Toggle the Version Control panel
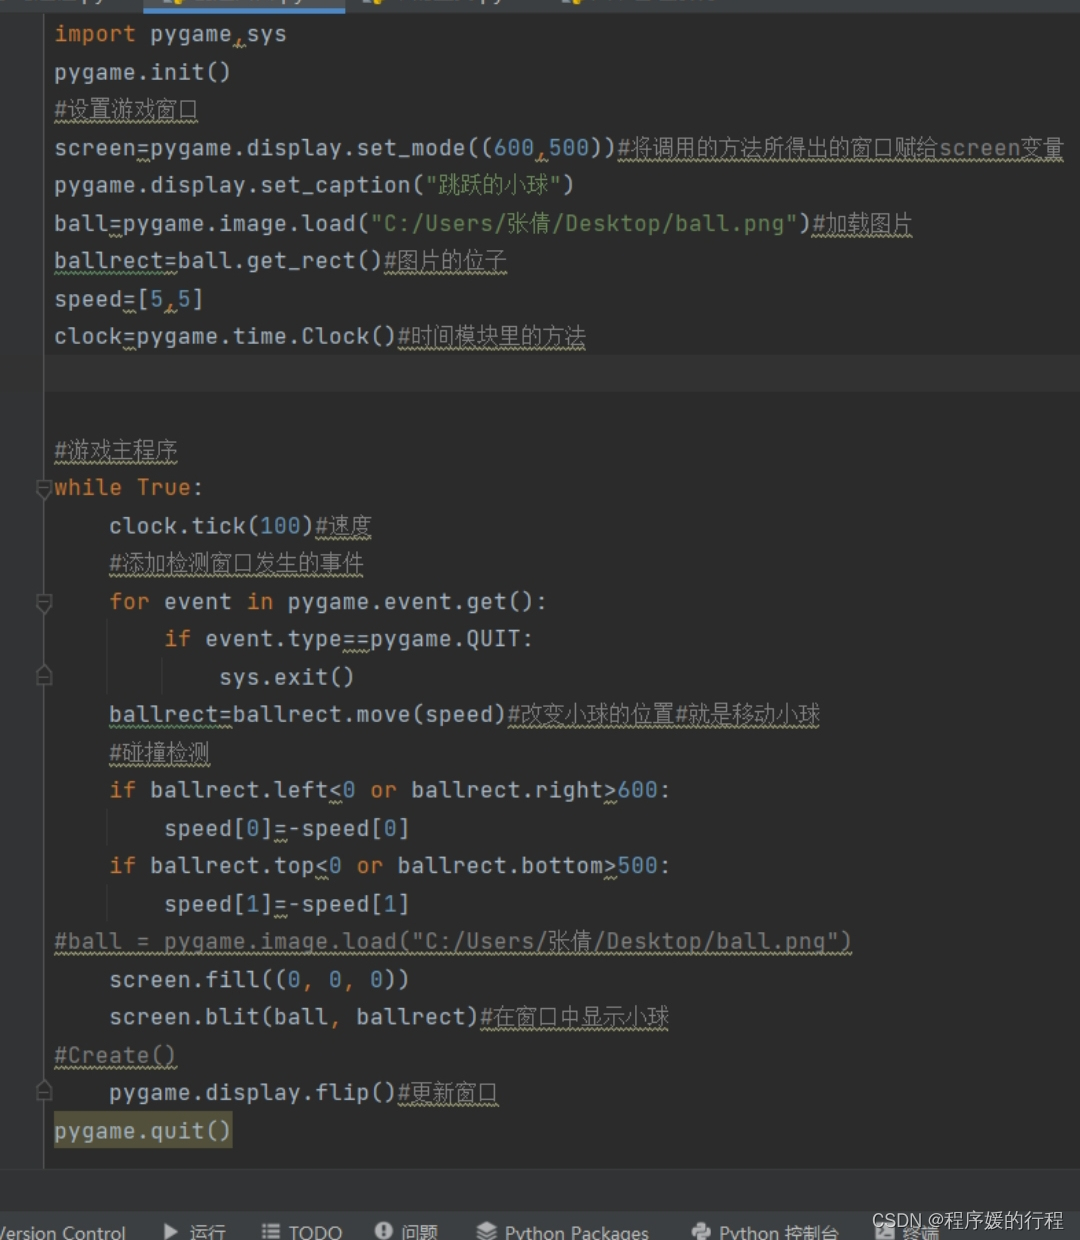 62,1231
